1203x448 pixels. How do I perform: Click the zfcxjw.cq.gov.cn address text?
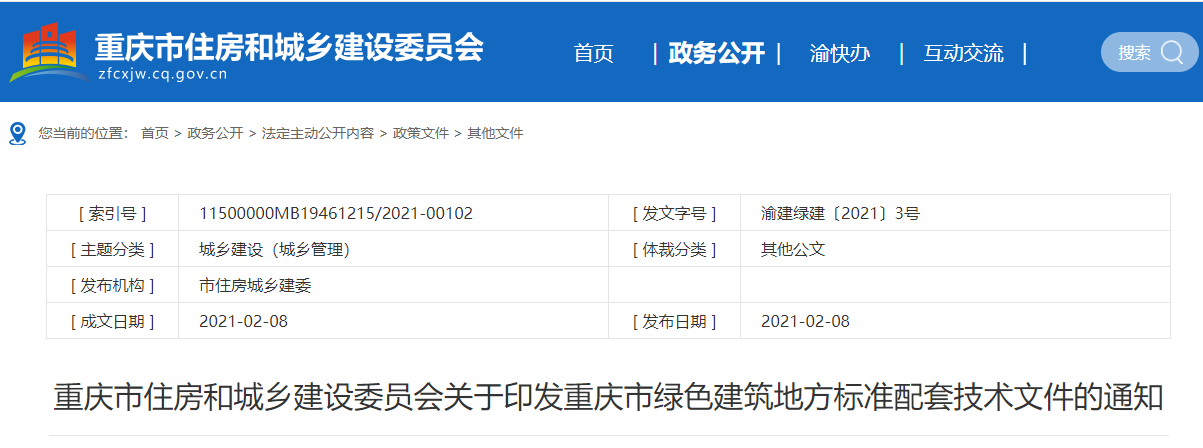pyautogui.click(x=163, y=74)
